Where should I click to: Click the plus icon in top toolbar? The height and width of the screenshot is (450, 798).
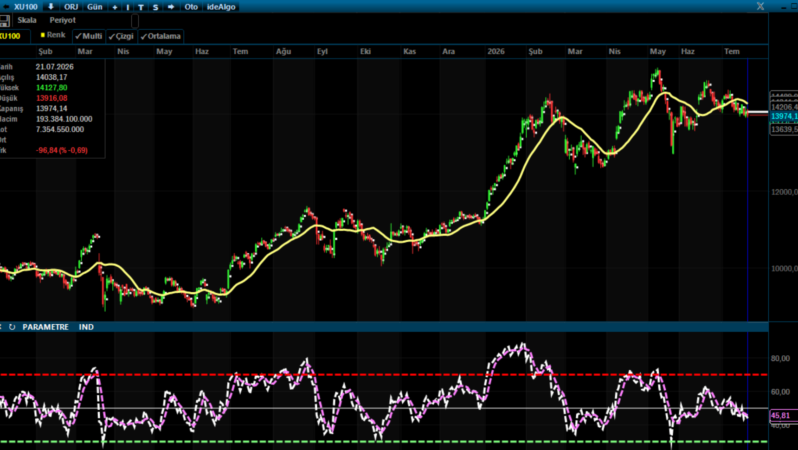point(115,7)
